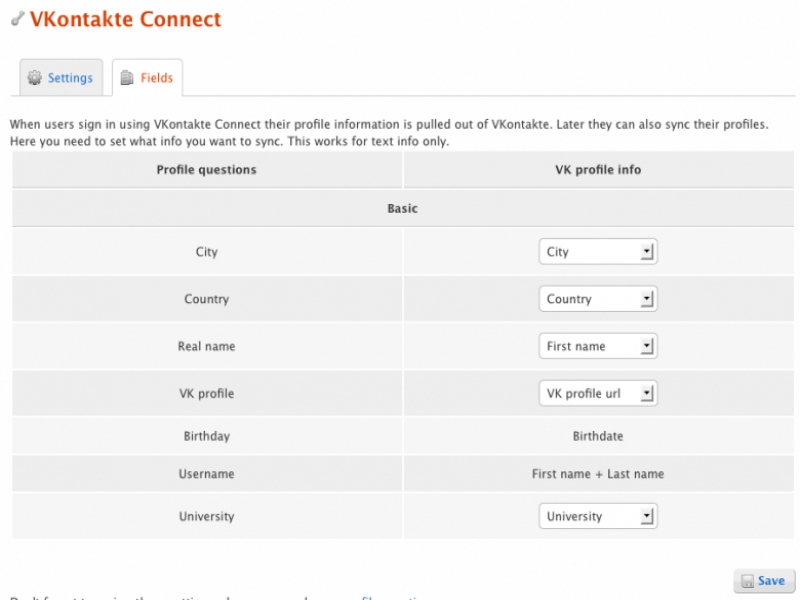Open the First name dropdown for Real name
Viewport: 800px width, 600px height.
598,346
